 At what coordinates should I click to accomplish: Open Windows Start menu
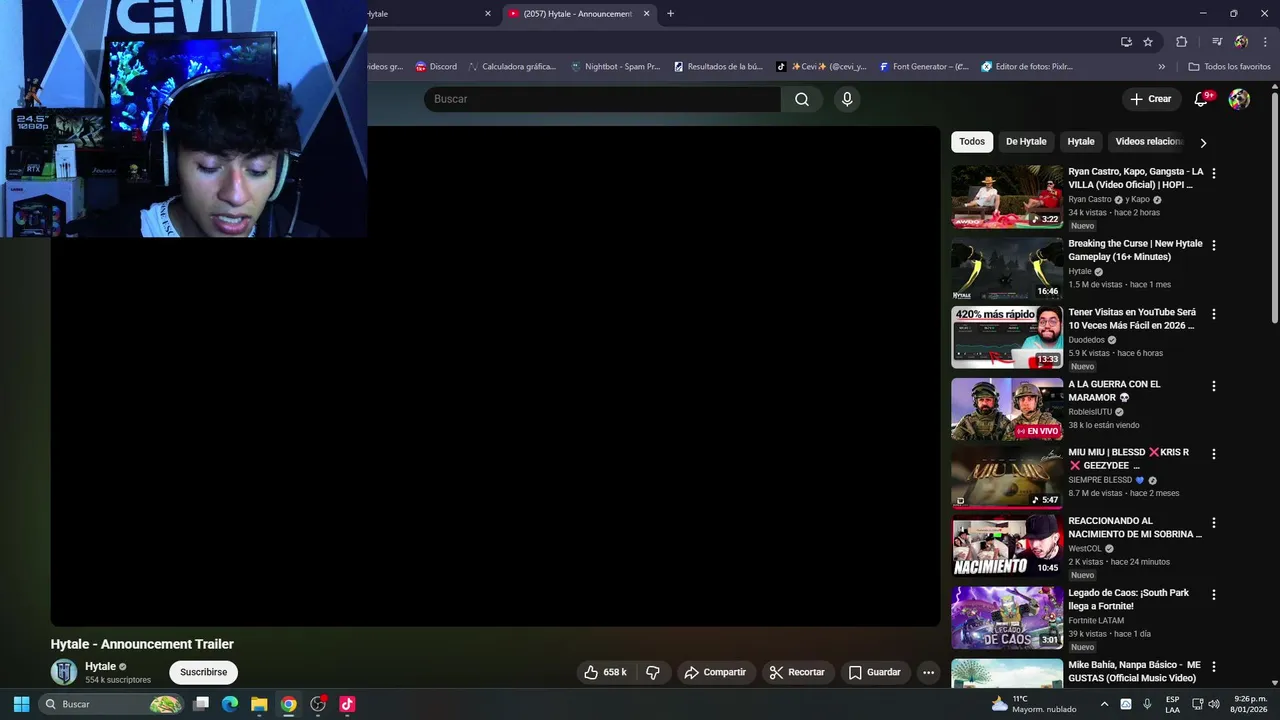tap(21, 704)
